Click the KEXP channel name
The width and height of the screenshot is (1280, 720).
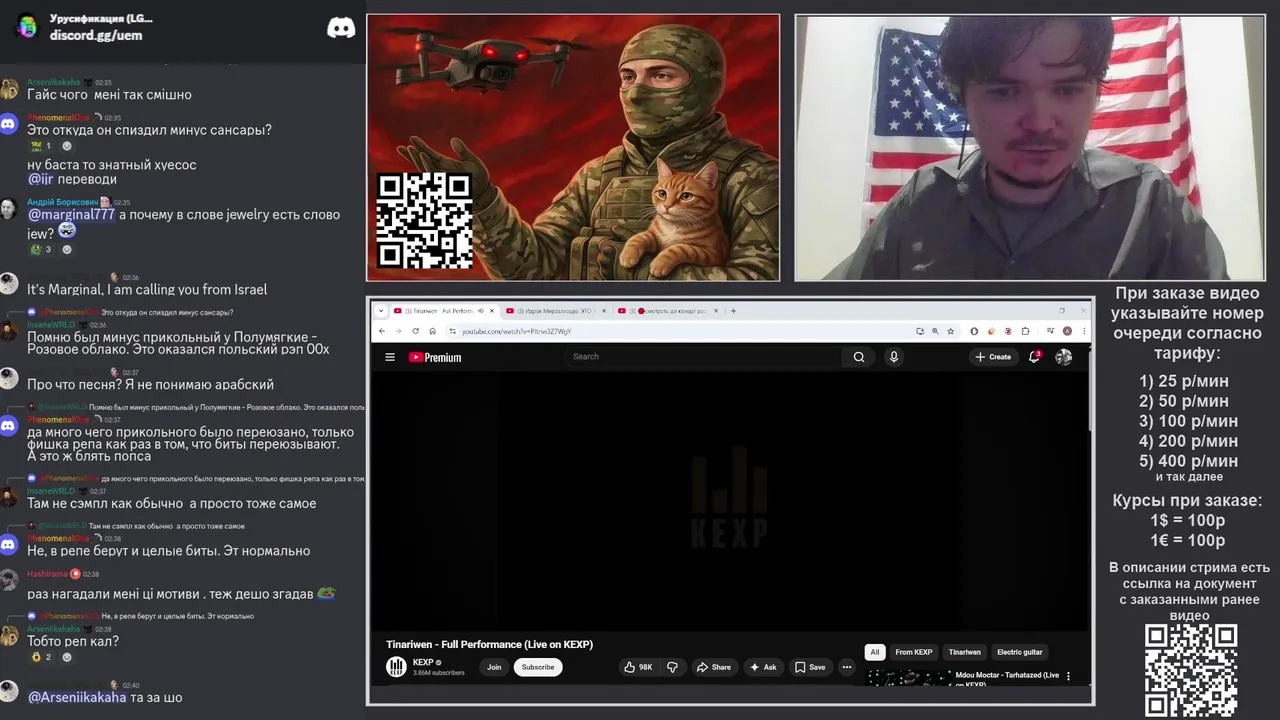coord(423,662)
